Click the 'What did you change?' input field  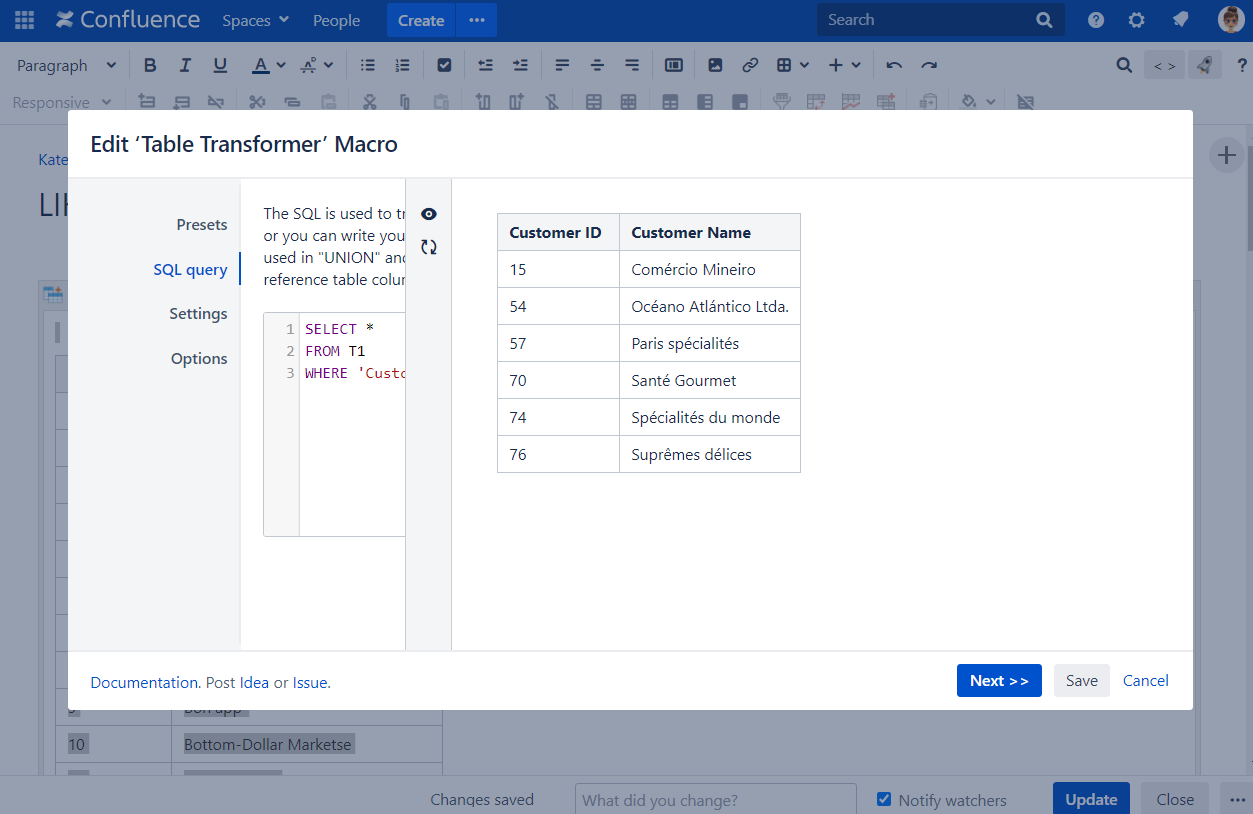(x=715, y=800)
